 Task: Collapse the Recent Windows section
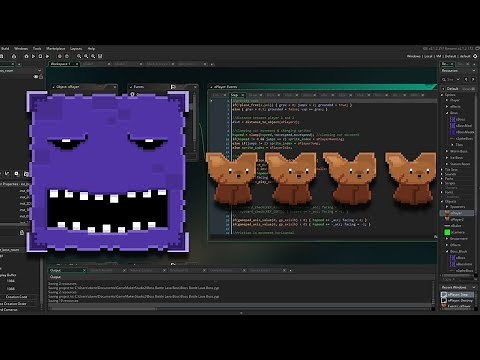click(x=474, y=287)
